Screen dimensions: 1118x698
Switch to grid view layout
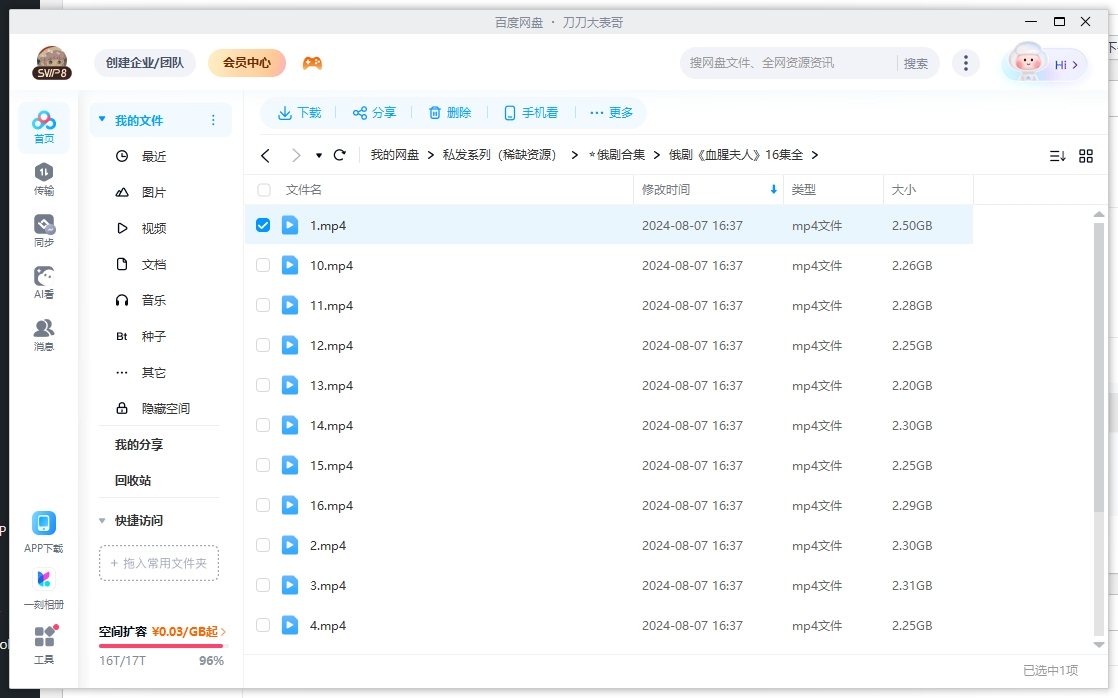[x=1086, y=155]
